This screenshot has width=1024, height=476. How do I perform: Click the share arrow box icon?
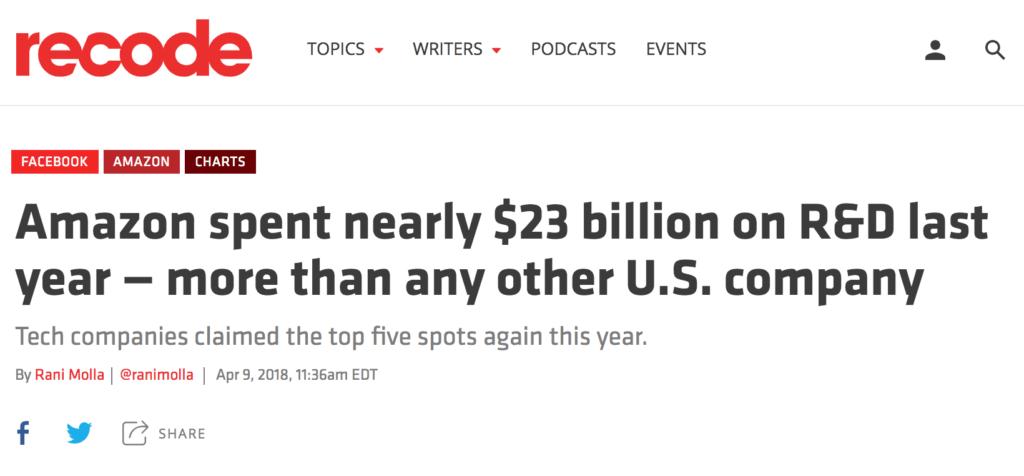(135, 433)
